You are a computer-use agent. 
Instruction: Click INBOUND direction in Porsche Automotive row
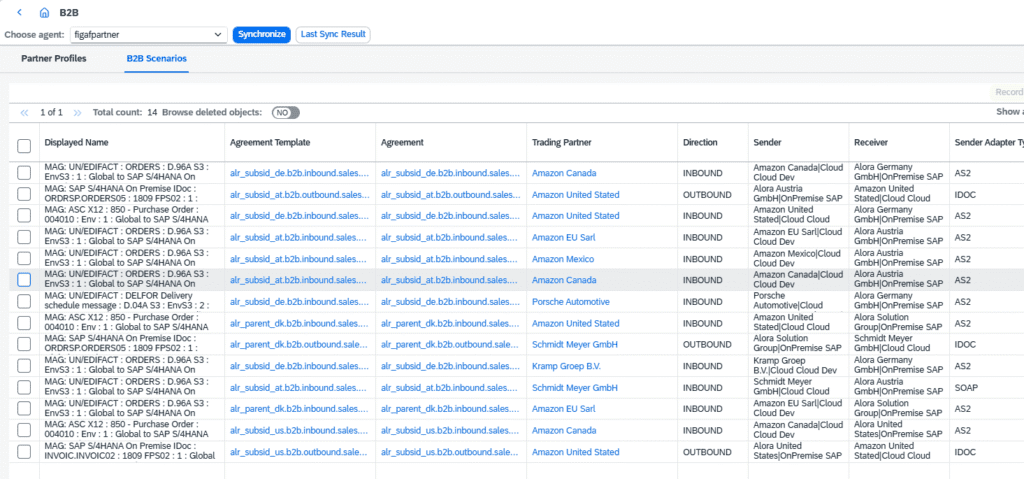(x=703, y=302)
